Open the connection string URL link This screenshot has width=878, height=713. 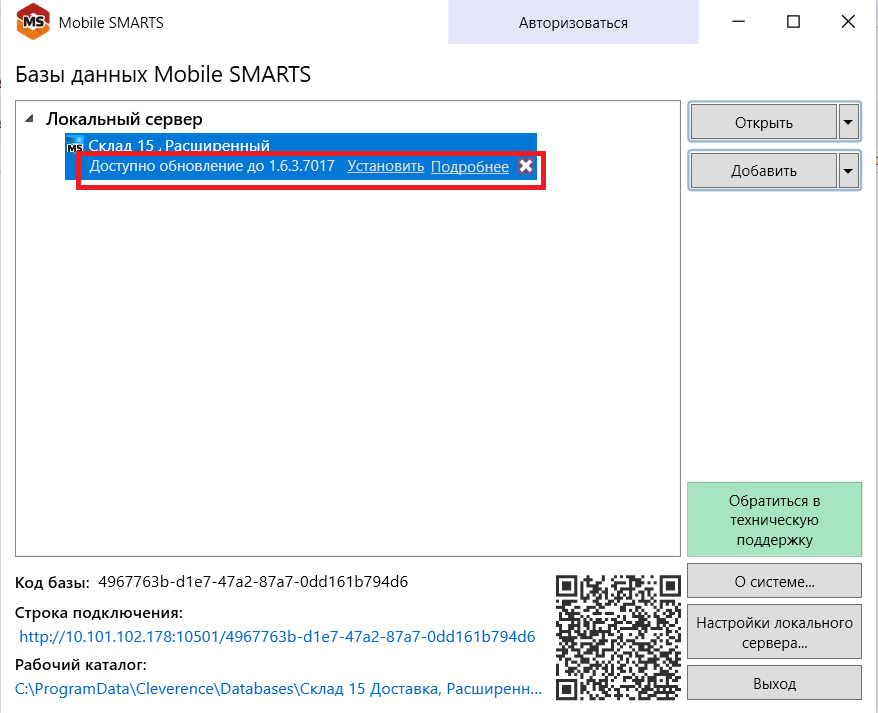(x=278, y=636)
